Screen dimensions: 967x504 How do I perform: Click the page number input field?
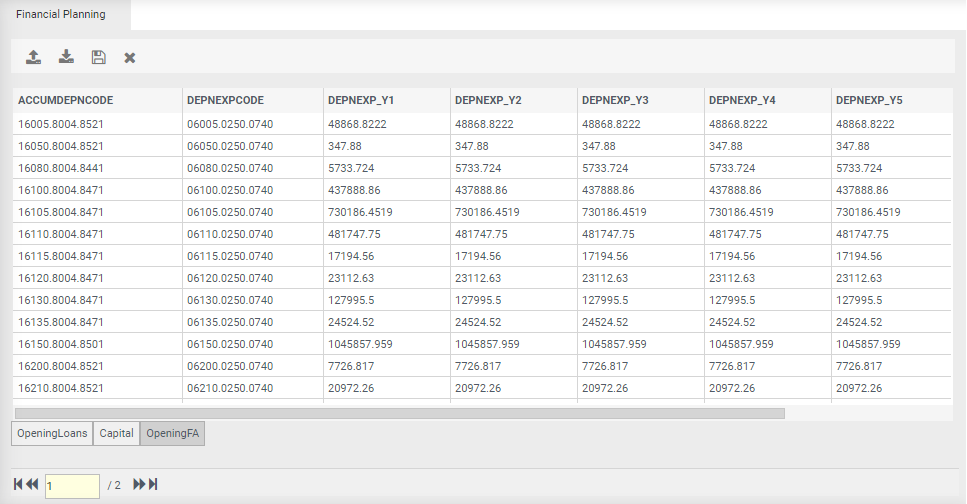72,486
